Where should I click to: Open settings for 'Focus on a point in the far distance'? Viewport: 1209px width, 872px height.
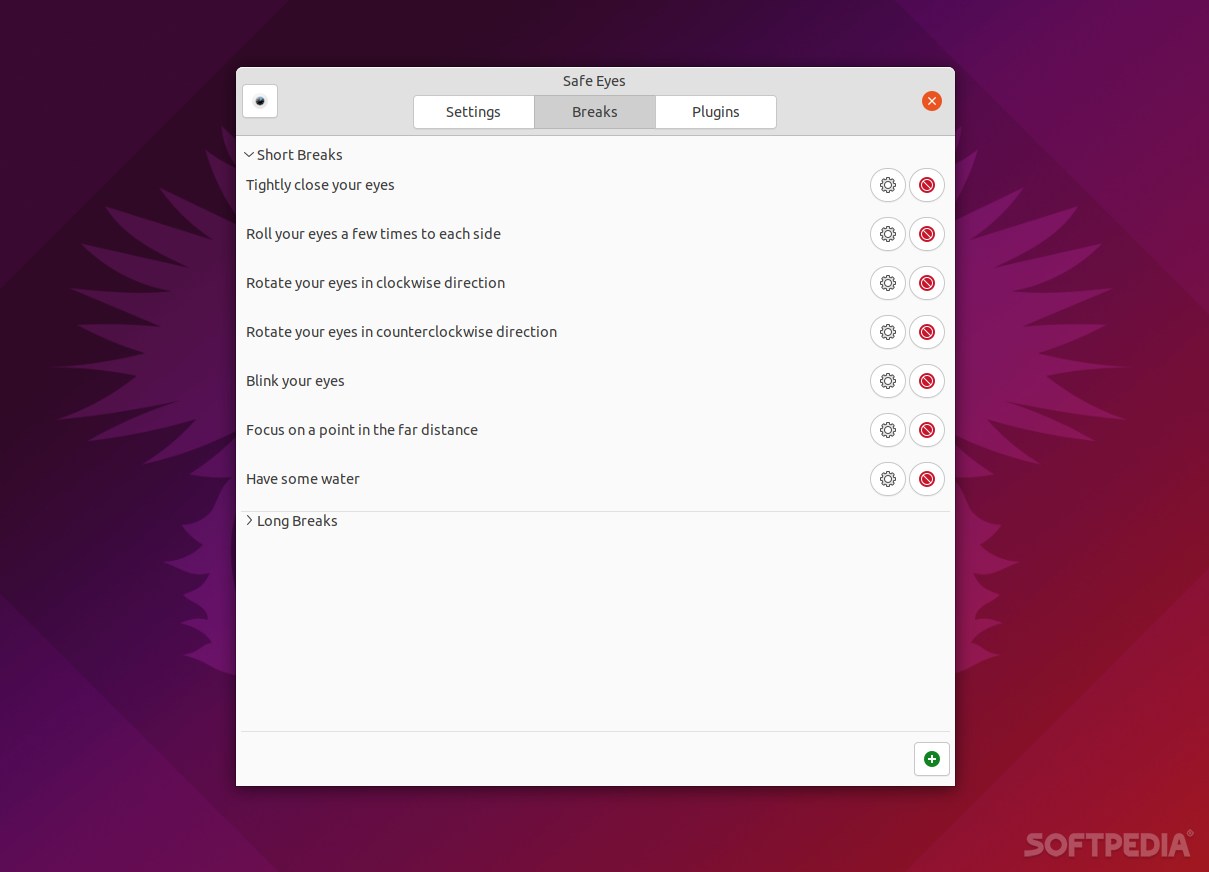click(887, 430)
